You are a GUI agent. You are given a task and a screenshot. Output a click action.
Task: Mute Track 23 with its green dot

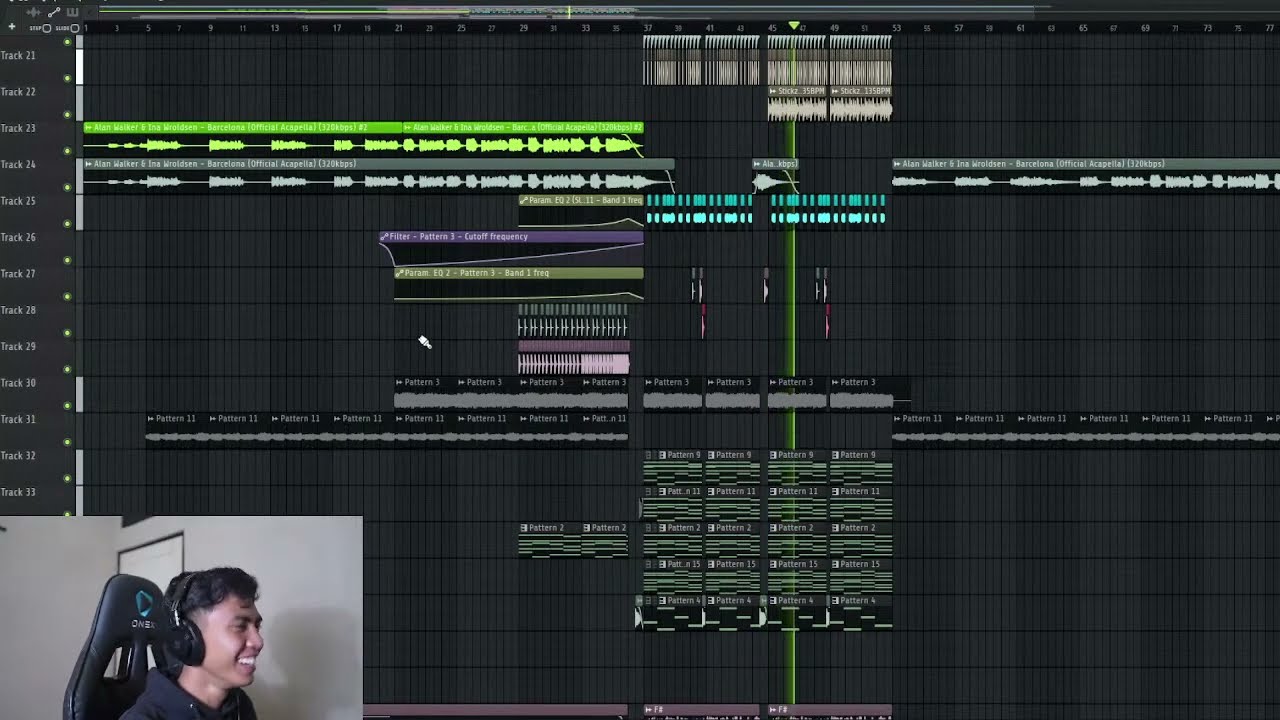click(68, 151)
